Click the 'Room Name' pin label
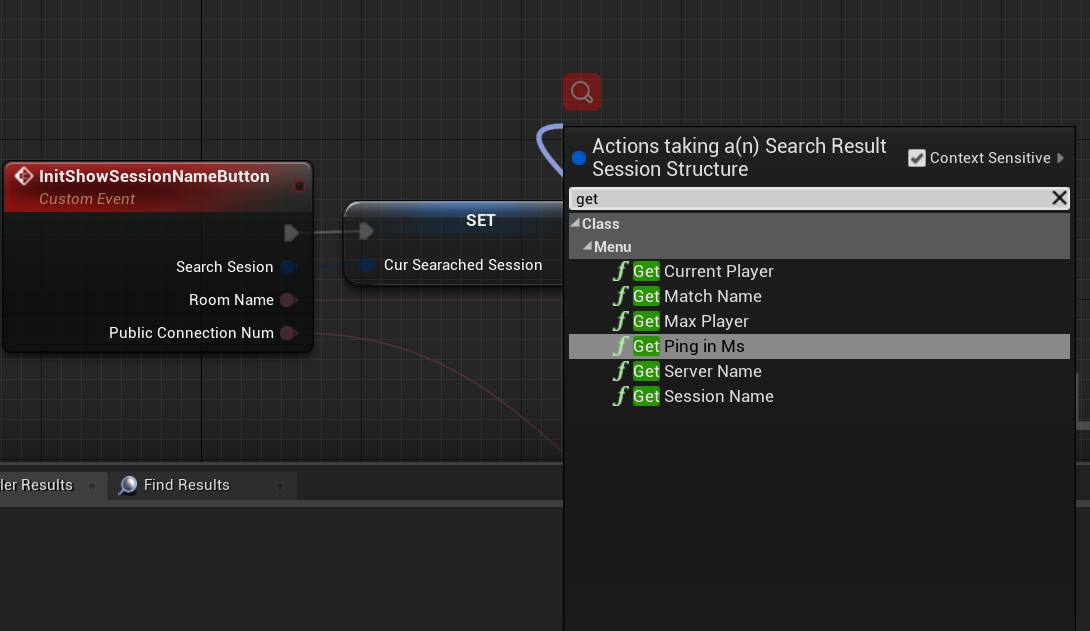Image resolution: width=1090 pixels, height=631 pixels. (x=231, y=300)
